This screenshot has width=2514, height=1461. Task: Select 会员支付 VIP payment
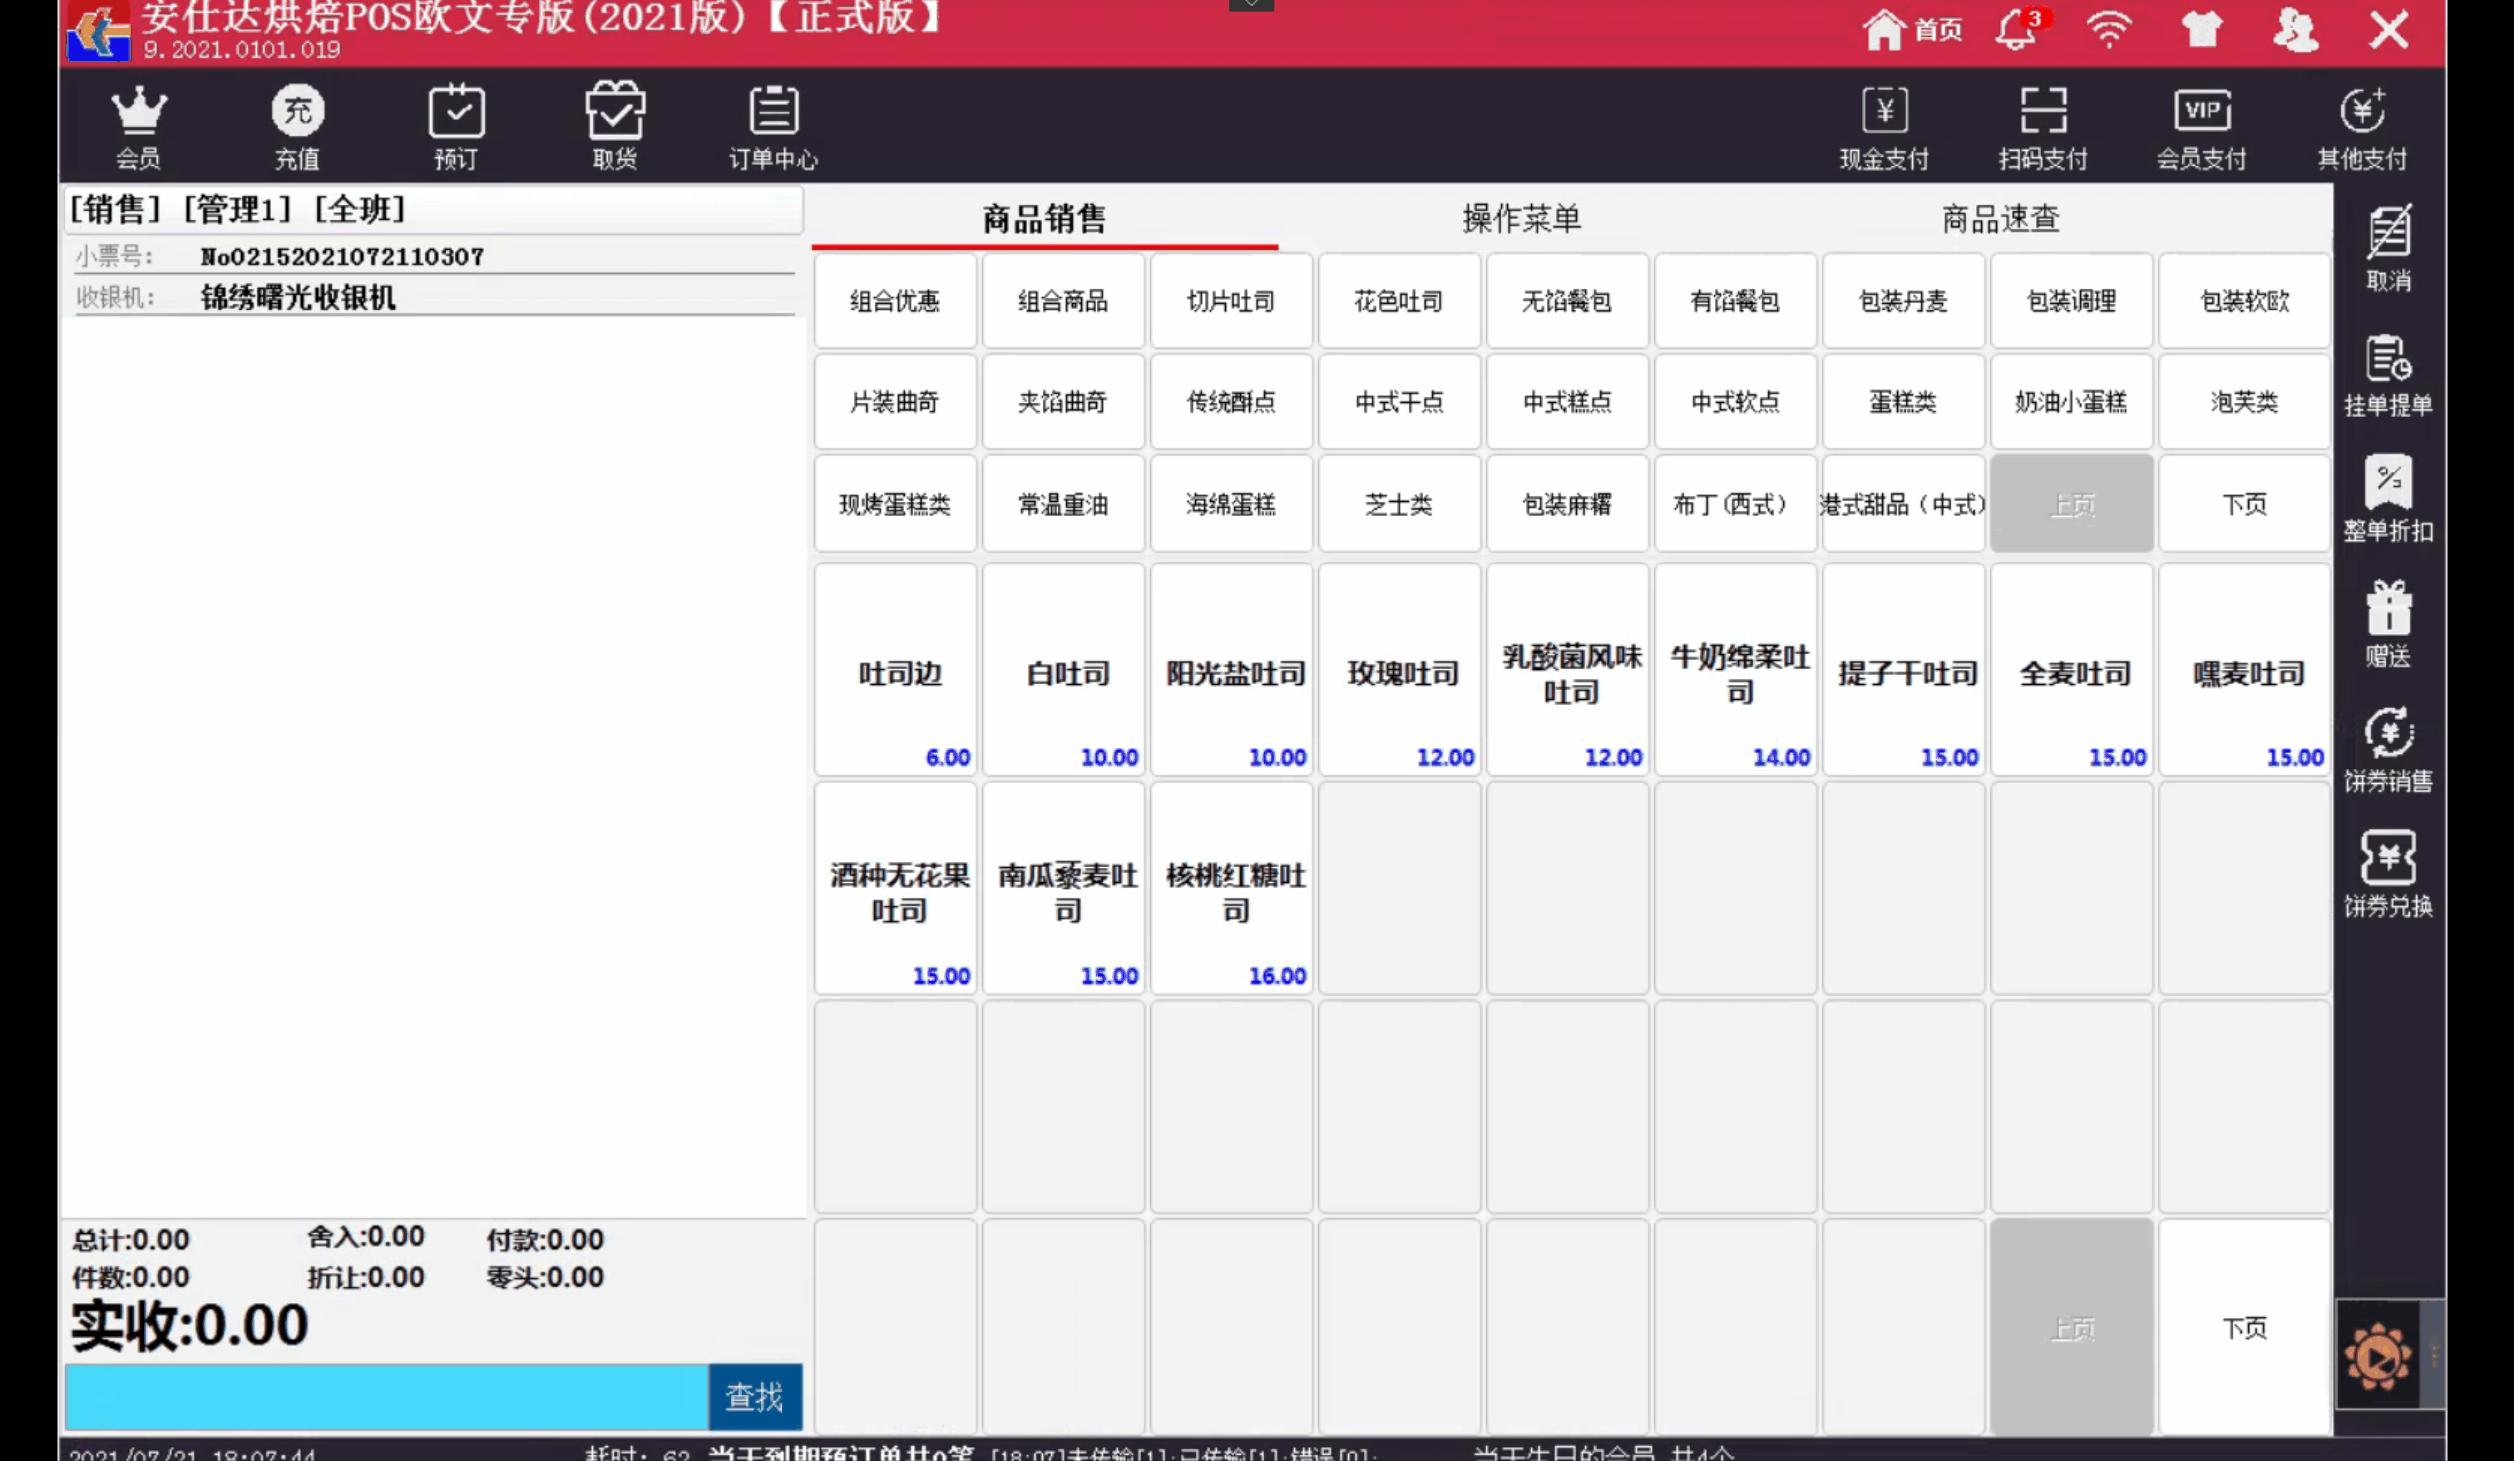pos(2203,123)
